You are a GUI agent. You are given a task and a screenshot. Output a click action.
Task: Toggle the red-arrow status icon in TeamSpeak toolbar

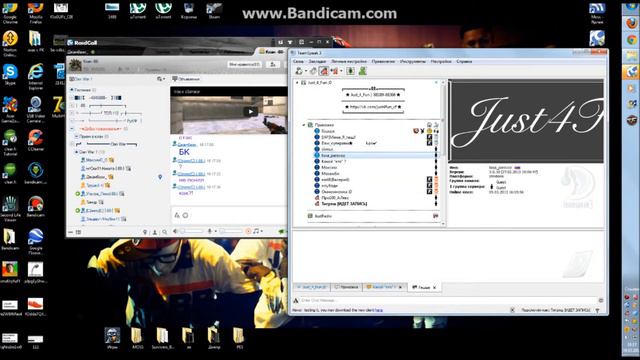click(335, 71)
